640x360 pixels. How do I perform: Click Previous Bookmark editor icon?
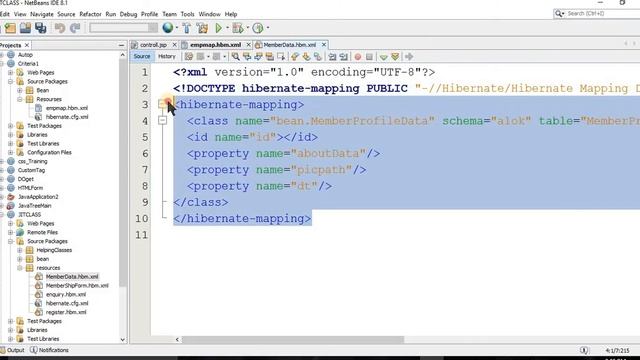point(295,56)
